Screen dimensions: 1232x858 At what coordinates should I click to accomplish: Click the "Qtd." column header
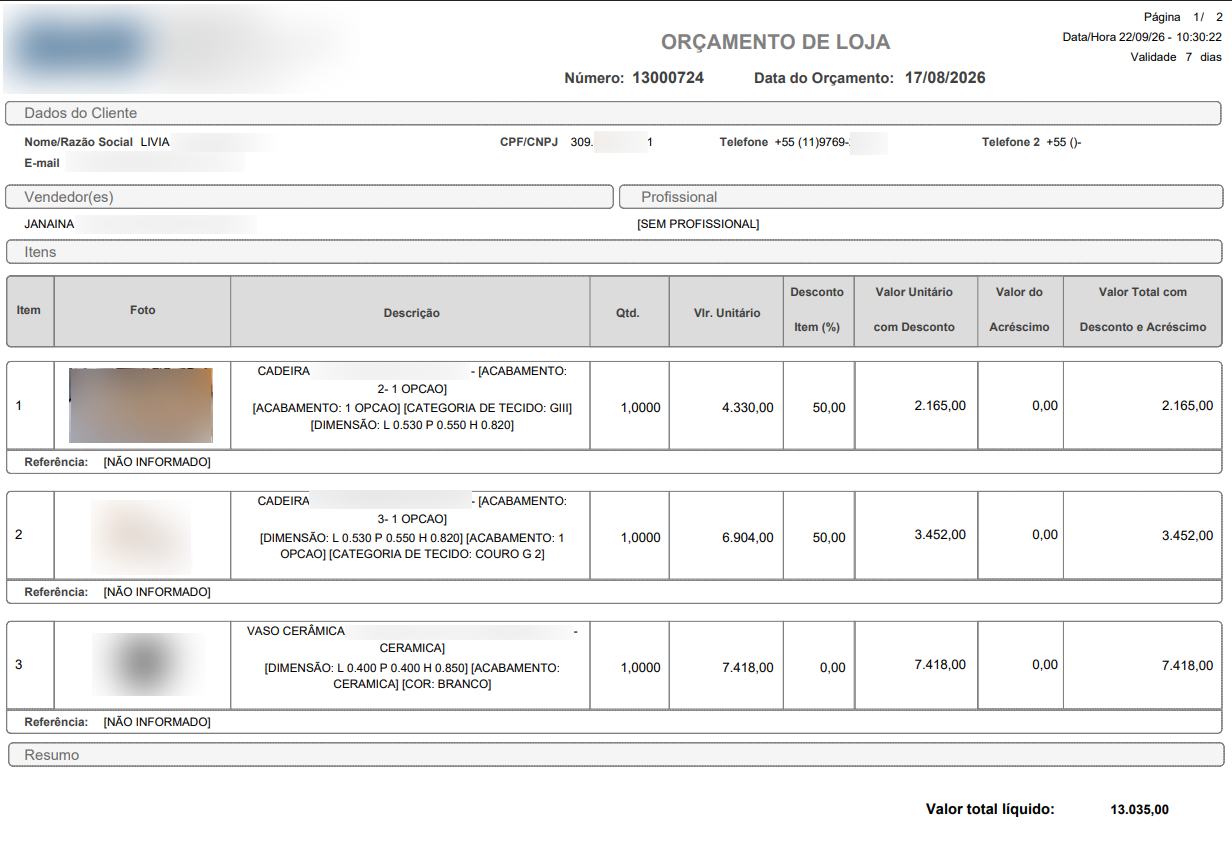[628, 313]
